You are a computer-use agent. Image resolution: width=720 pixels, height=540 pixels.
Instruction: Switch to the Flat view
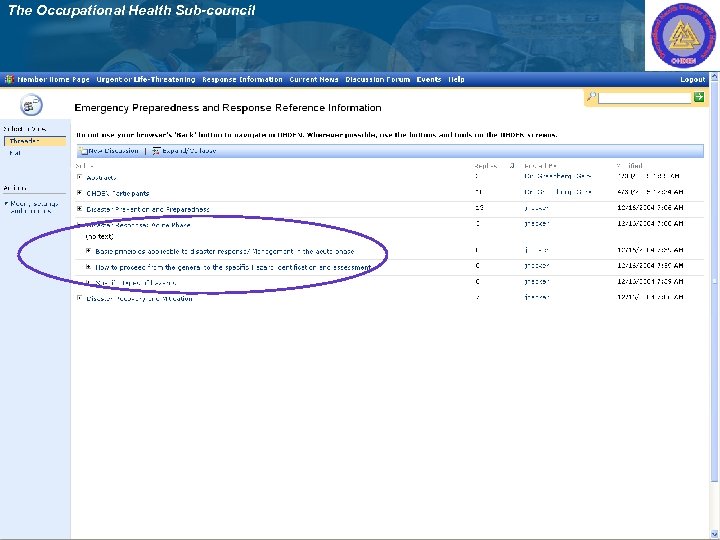pos(15,153)
